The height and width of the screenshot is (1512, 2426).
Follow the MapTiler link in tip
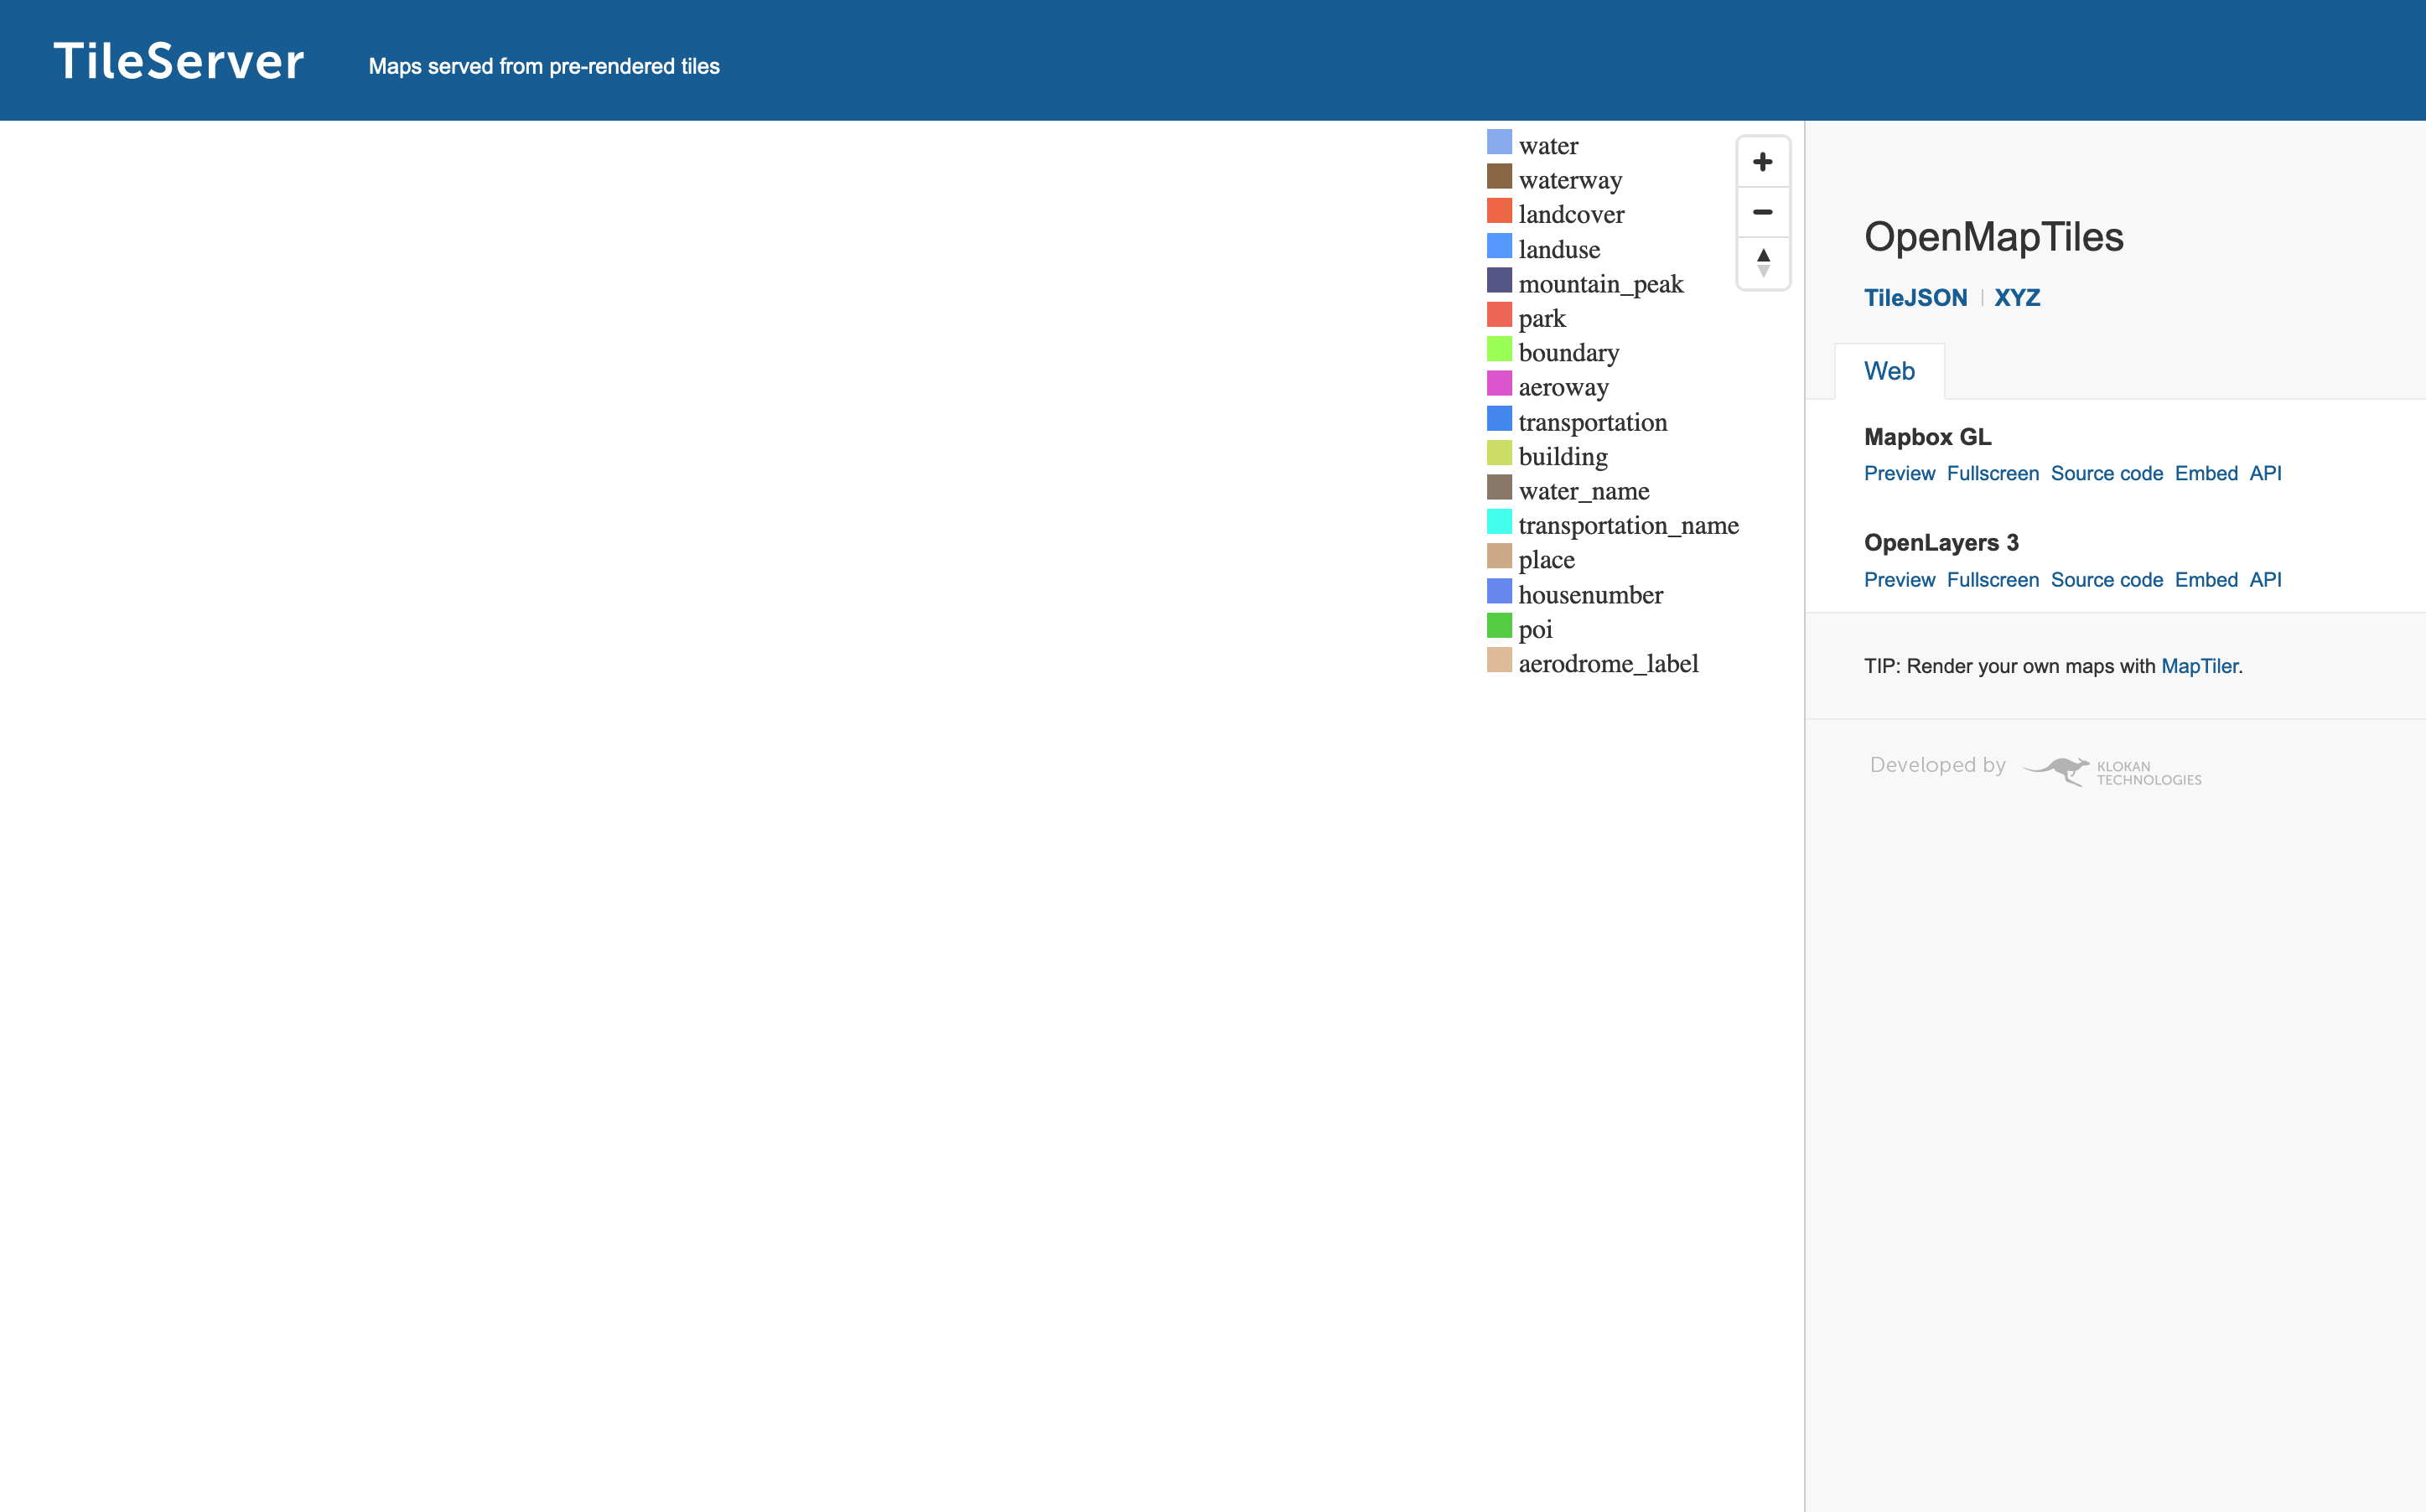click(2198, 666)
